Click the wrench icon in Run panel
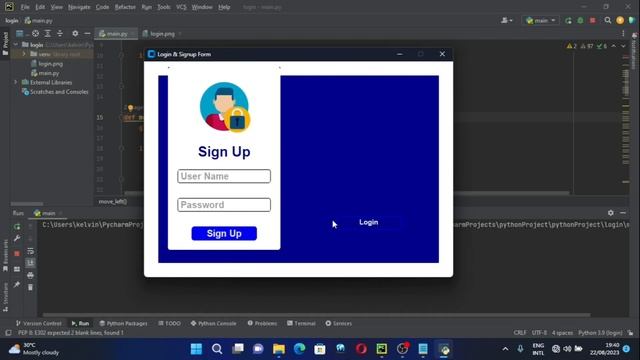This screenshot has width=640, height=360. [17, 238]
